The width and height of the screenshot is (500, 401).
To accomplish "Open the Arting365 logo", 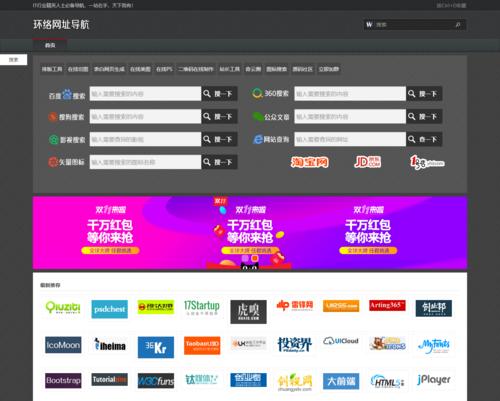I will click(387, 305).
